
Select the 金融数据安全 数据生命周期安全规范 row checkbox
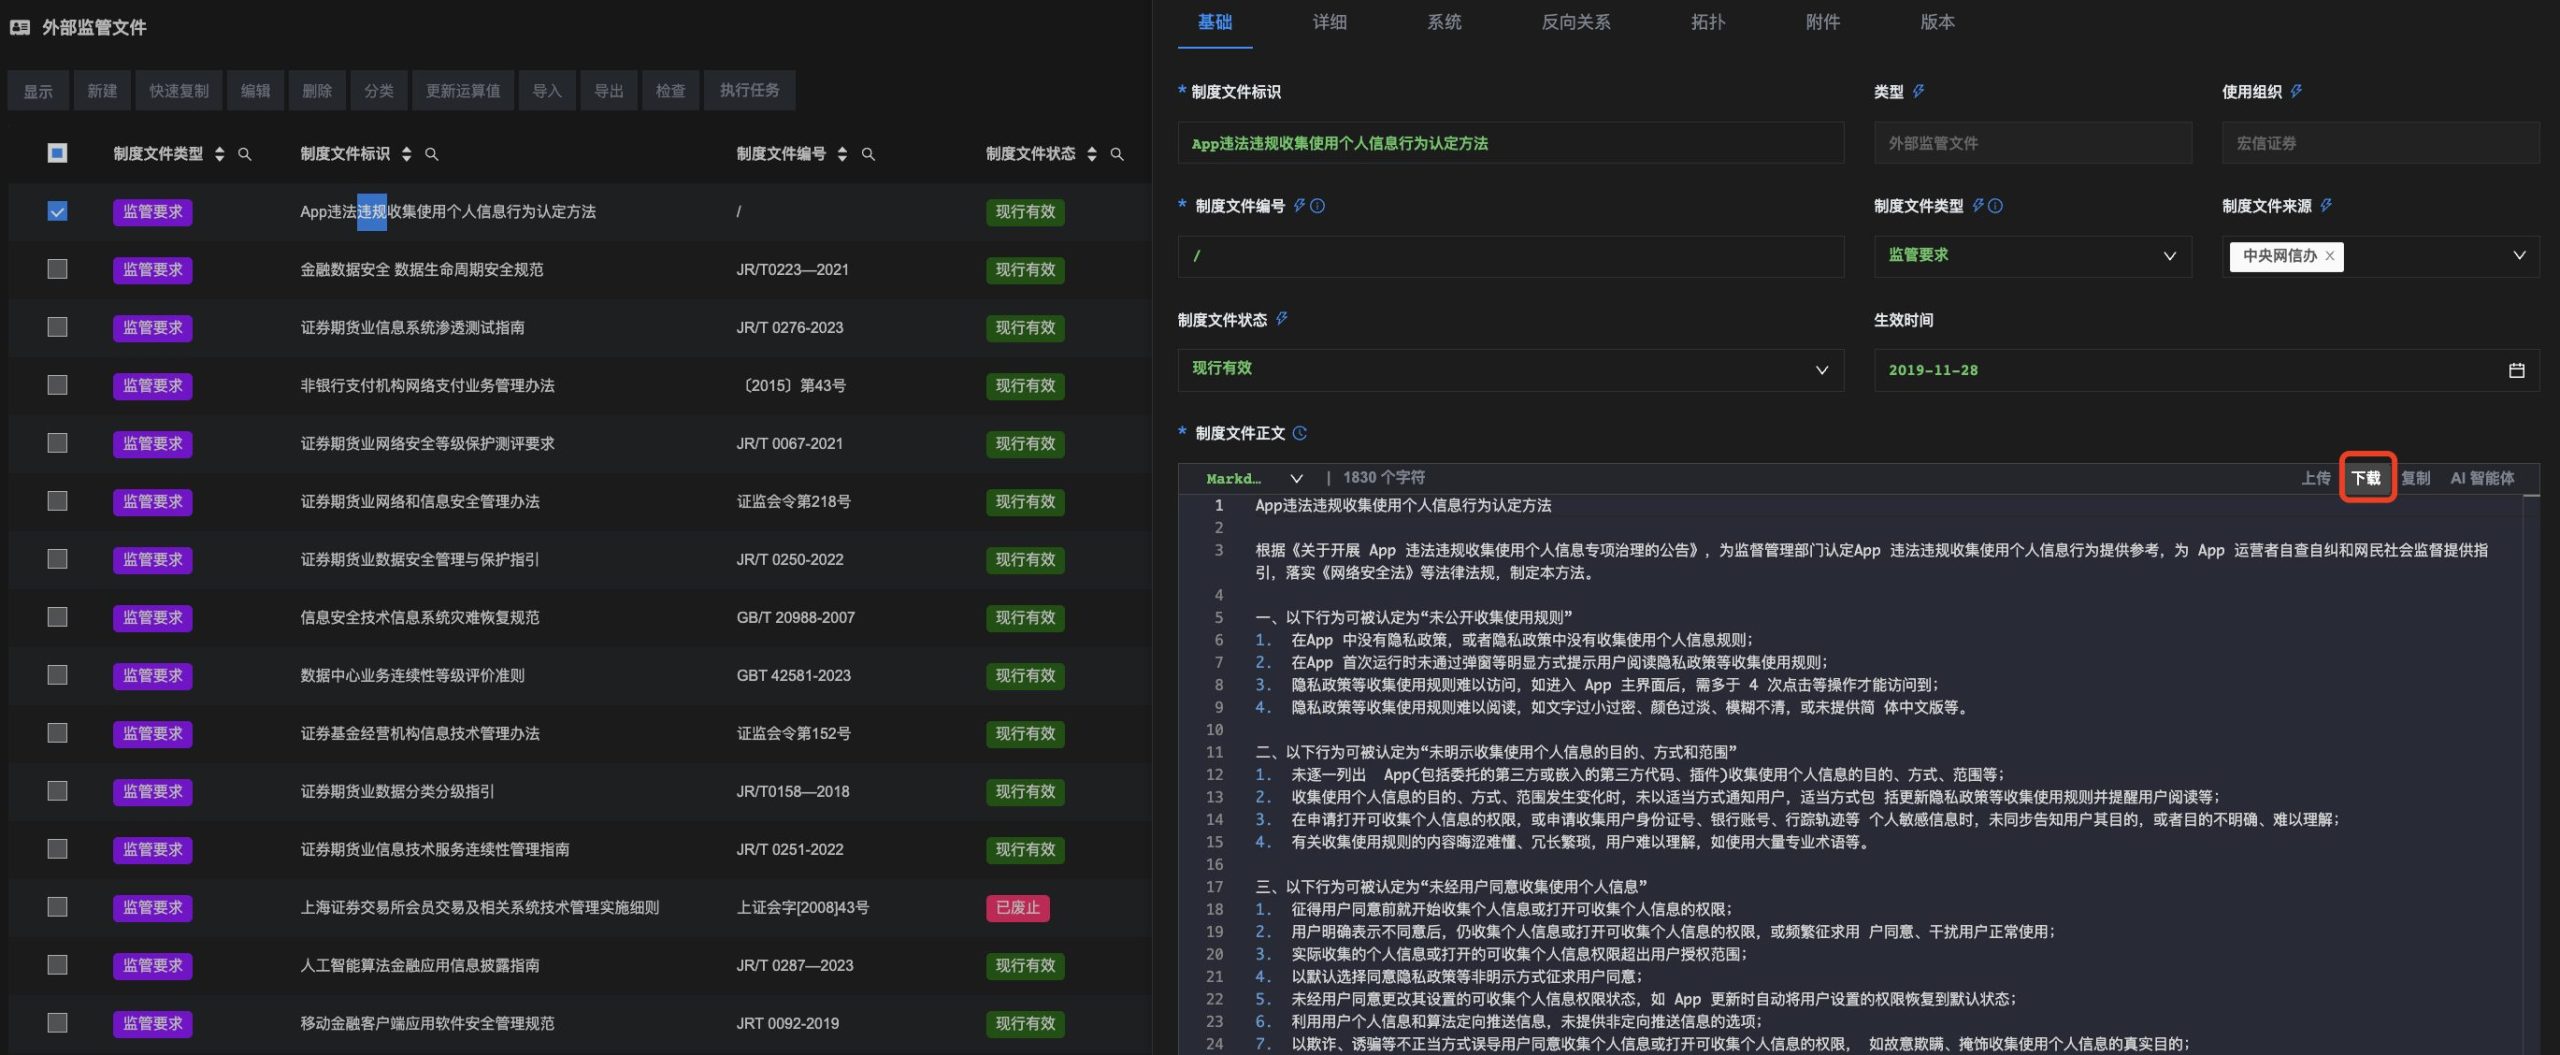click(x=57, y=269)
